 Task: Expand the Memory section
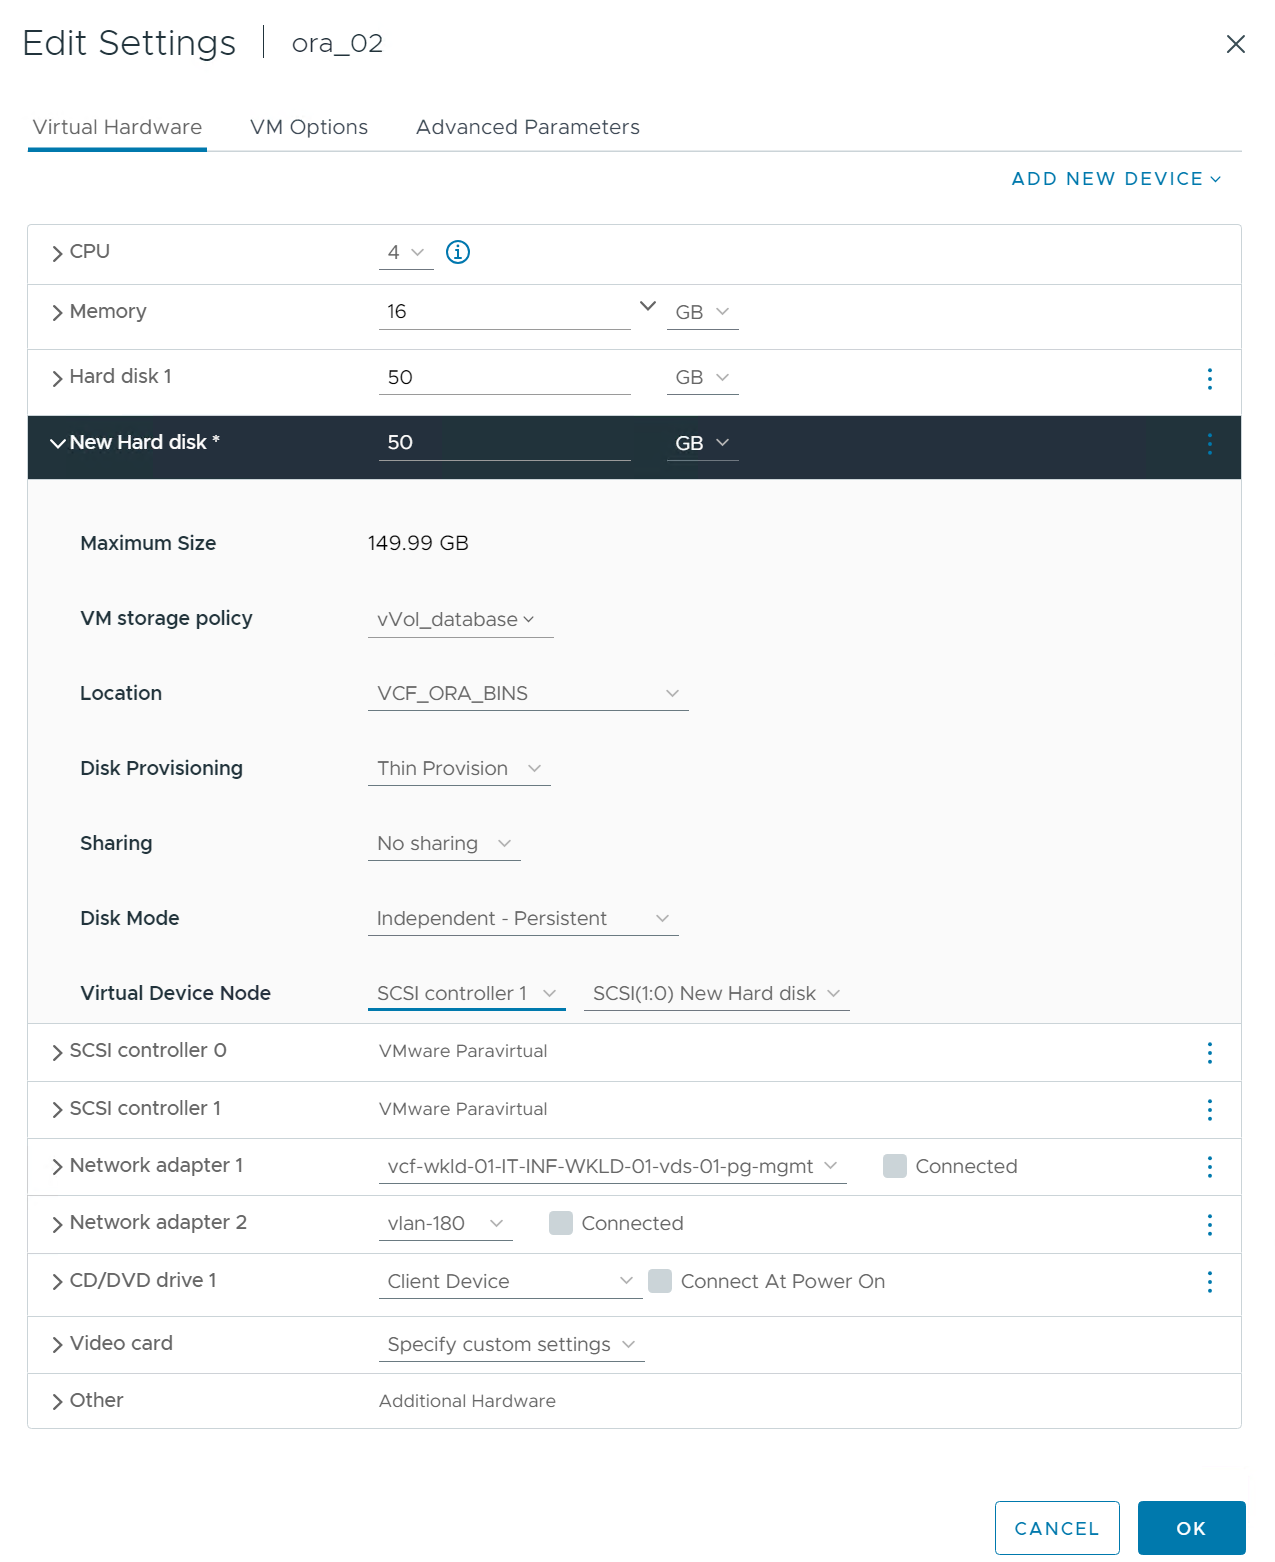(x=57, y=313)
